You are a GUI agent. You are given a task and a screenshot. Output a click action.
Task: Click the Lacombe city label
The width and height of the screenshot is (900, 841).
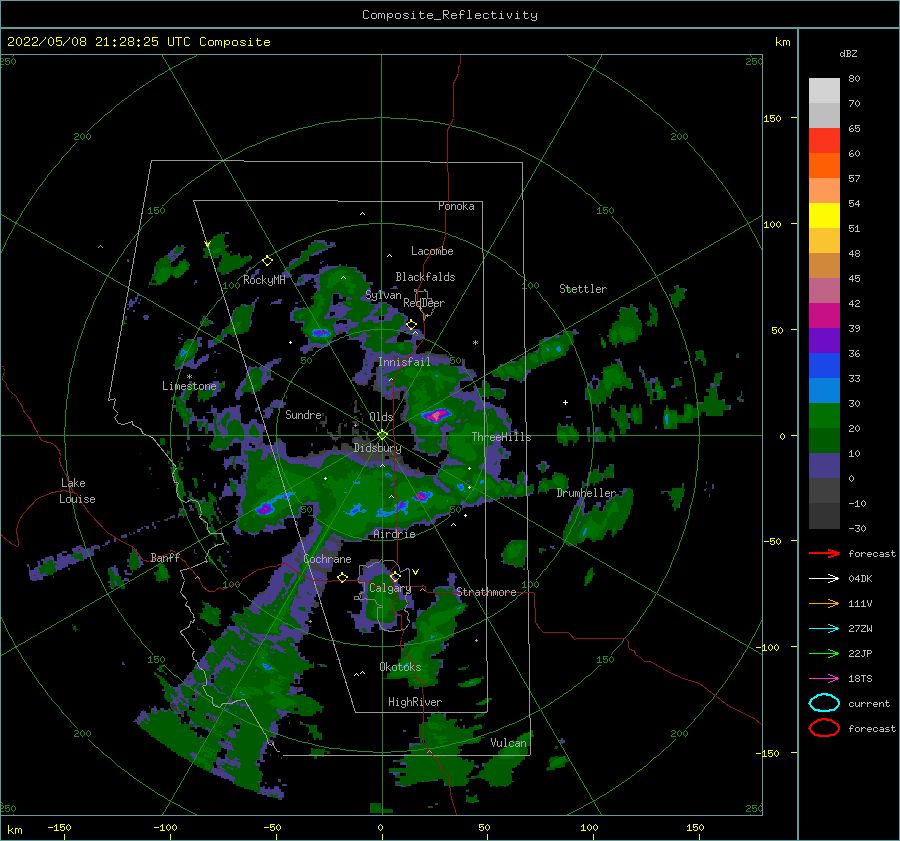tap(432, 251)
